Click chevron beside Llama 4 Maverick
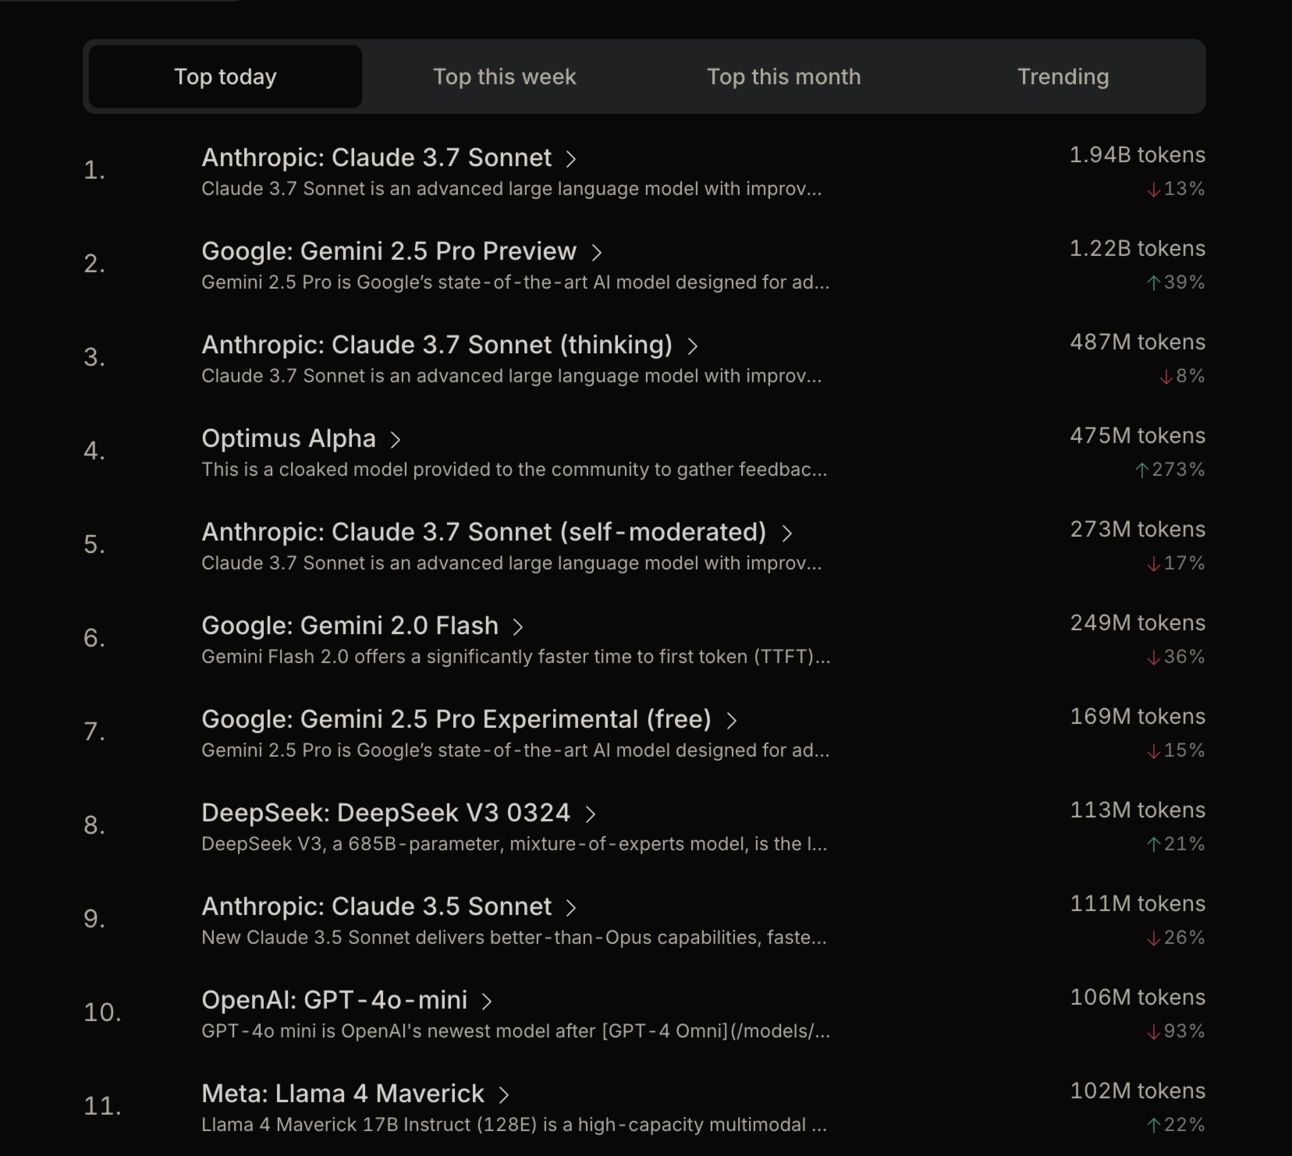 click(x=504, y=1095)
